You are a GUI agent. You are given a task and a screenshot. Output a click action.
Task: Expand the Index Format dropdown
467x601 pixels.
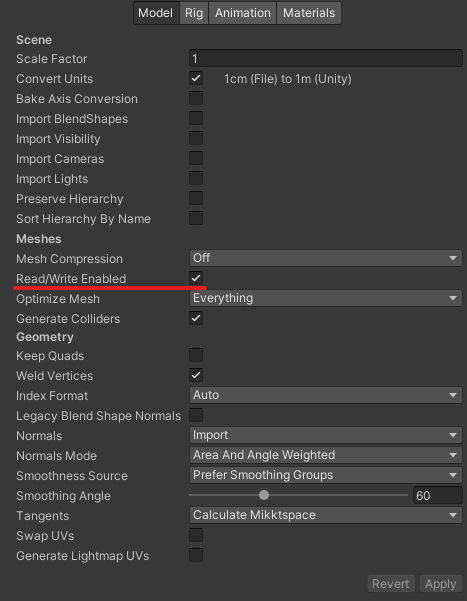(326, 395)
